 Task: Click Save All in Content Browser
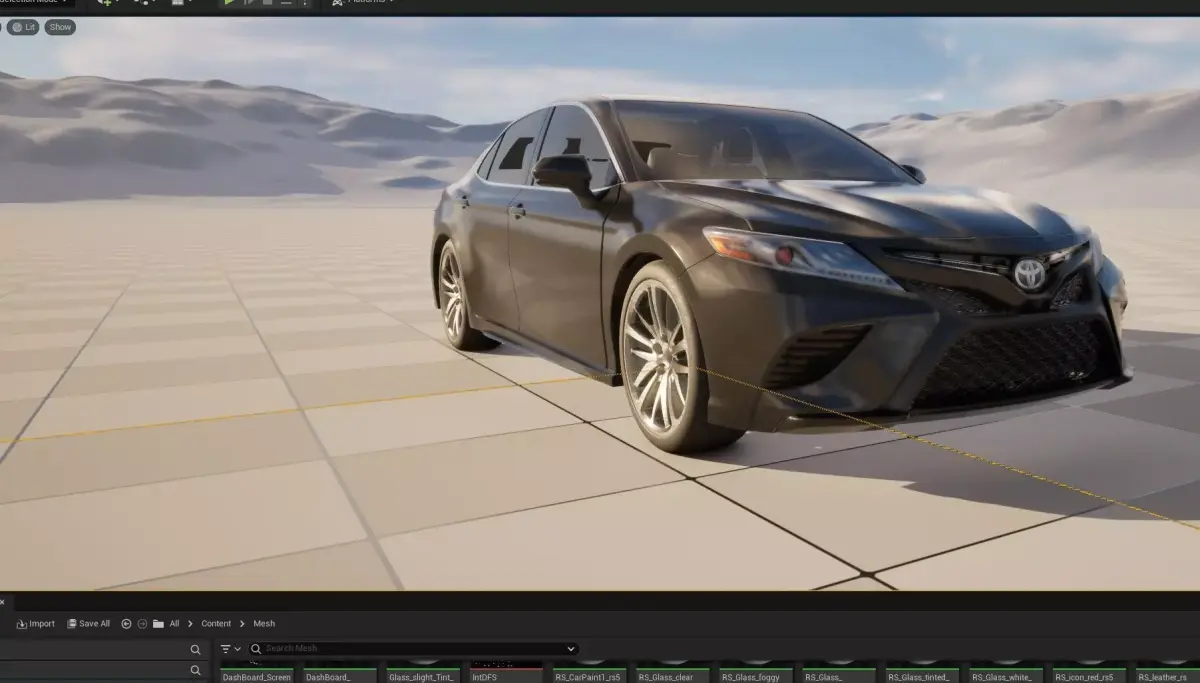[x=88, y=623]
